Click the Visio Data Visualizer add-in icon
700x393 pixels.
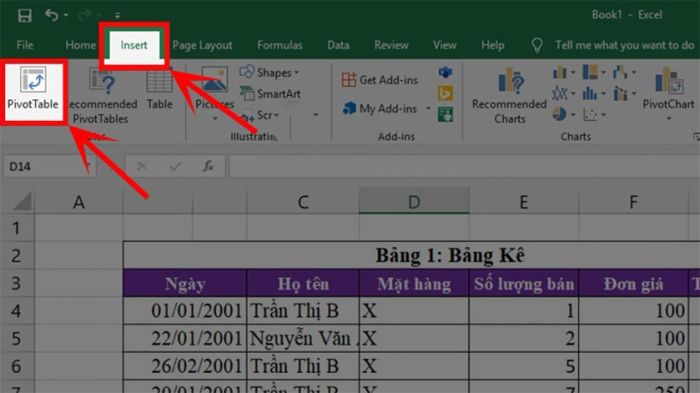point(446,72)
